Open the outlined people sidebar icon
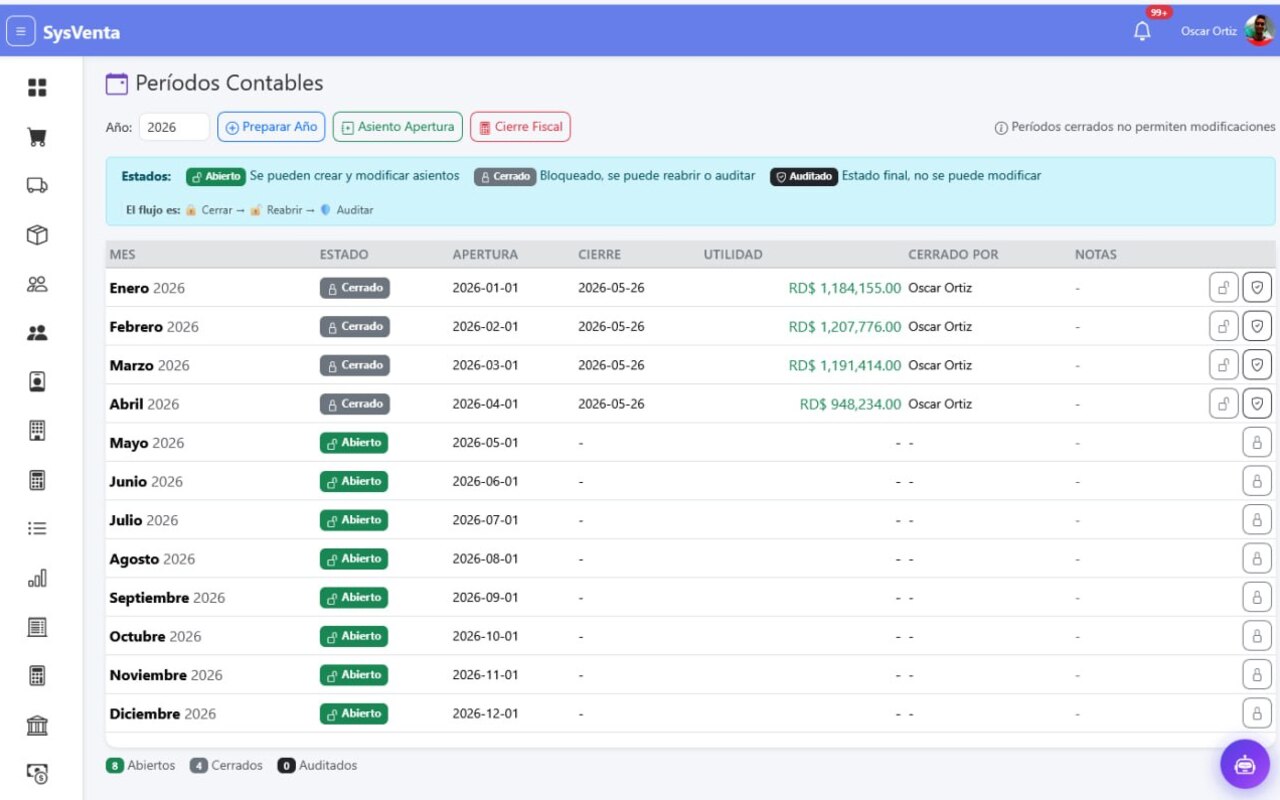The height and width of the screenshot is (800, 1280). click(37, 284)
